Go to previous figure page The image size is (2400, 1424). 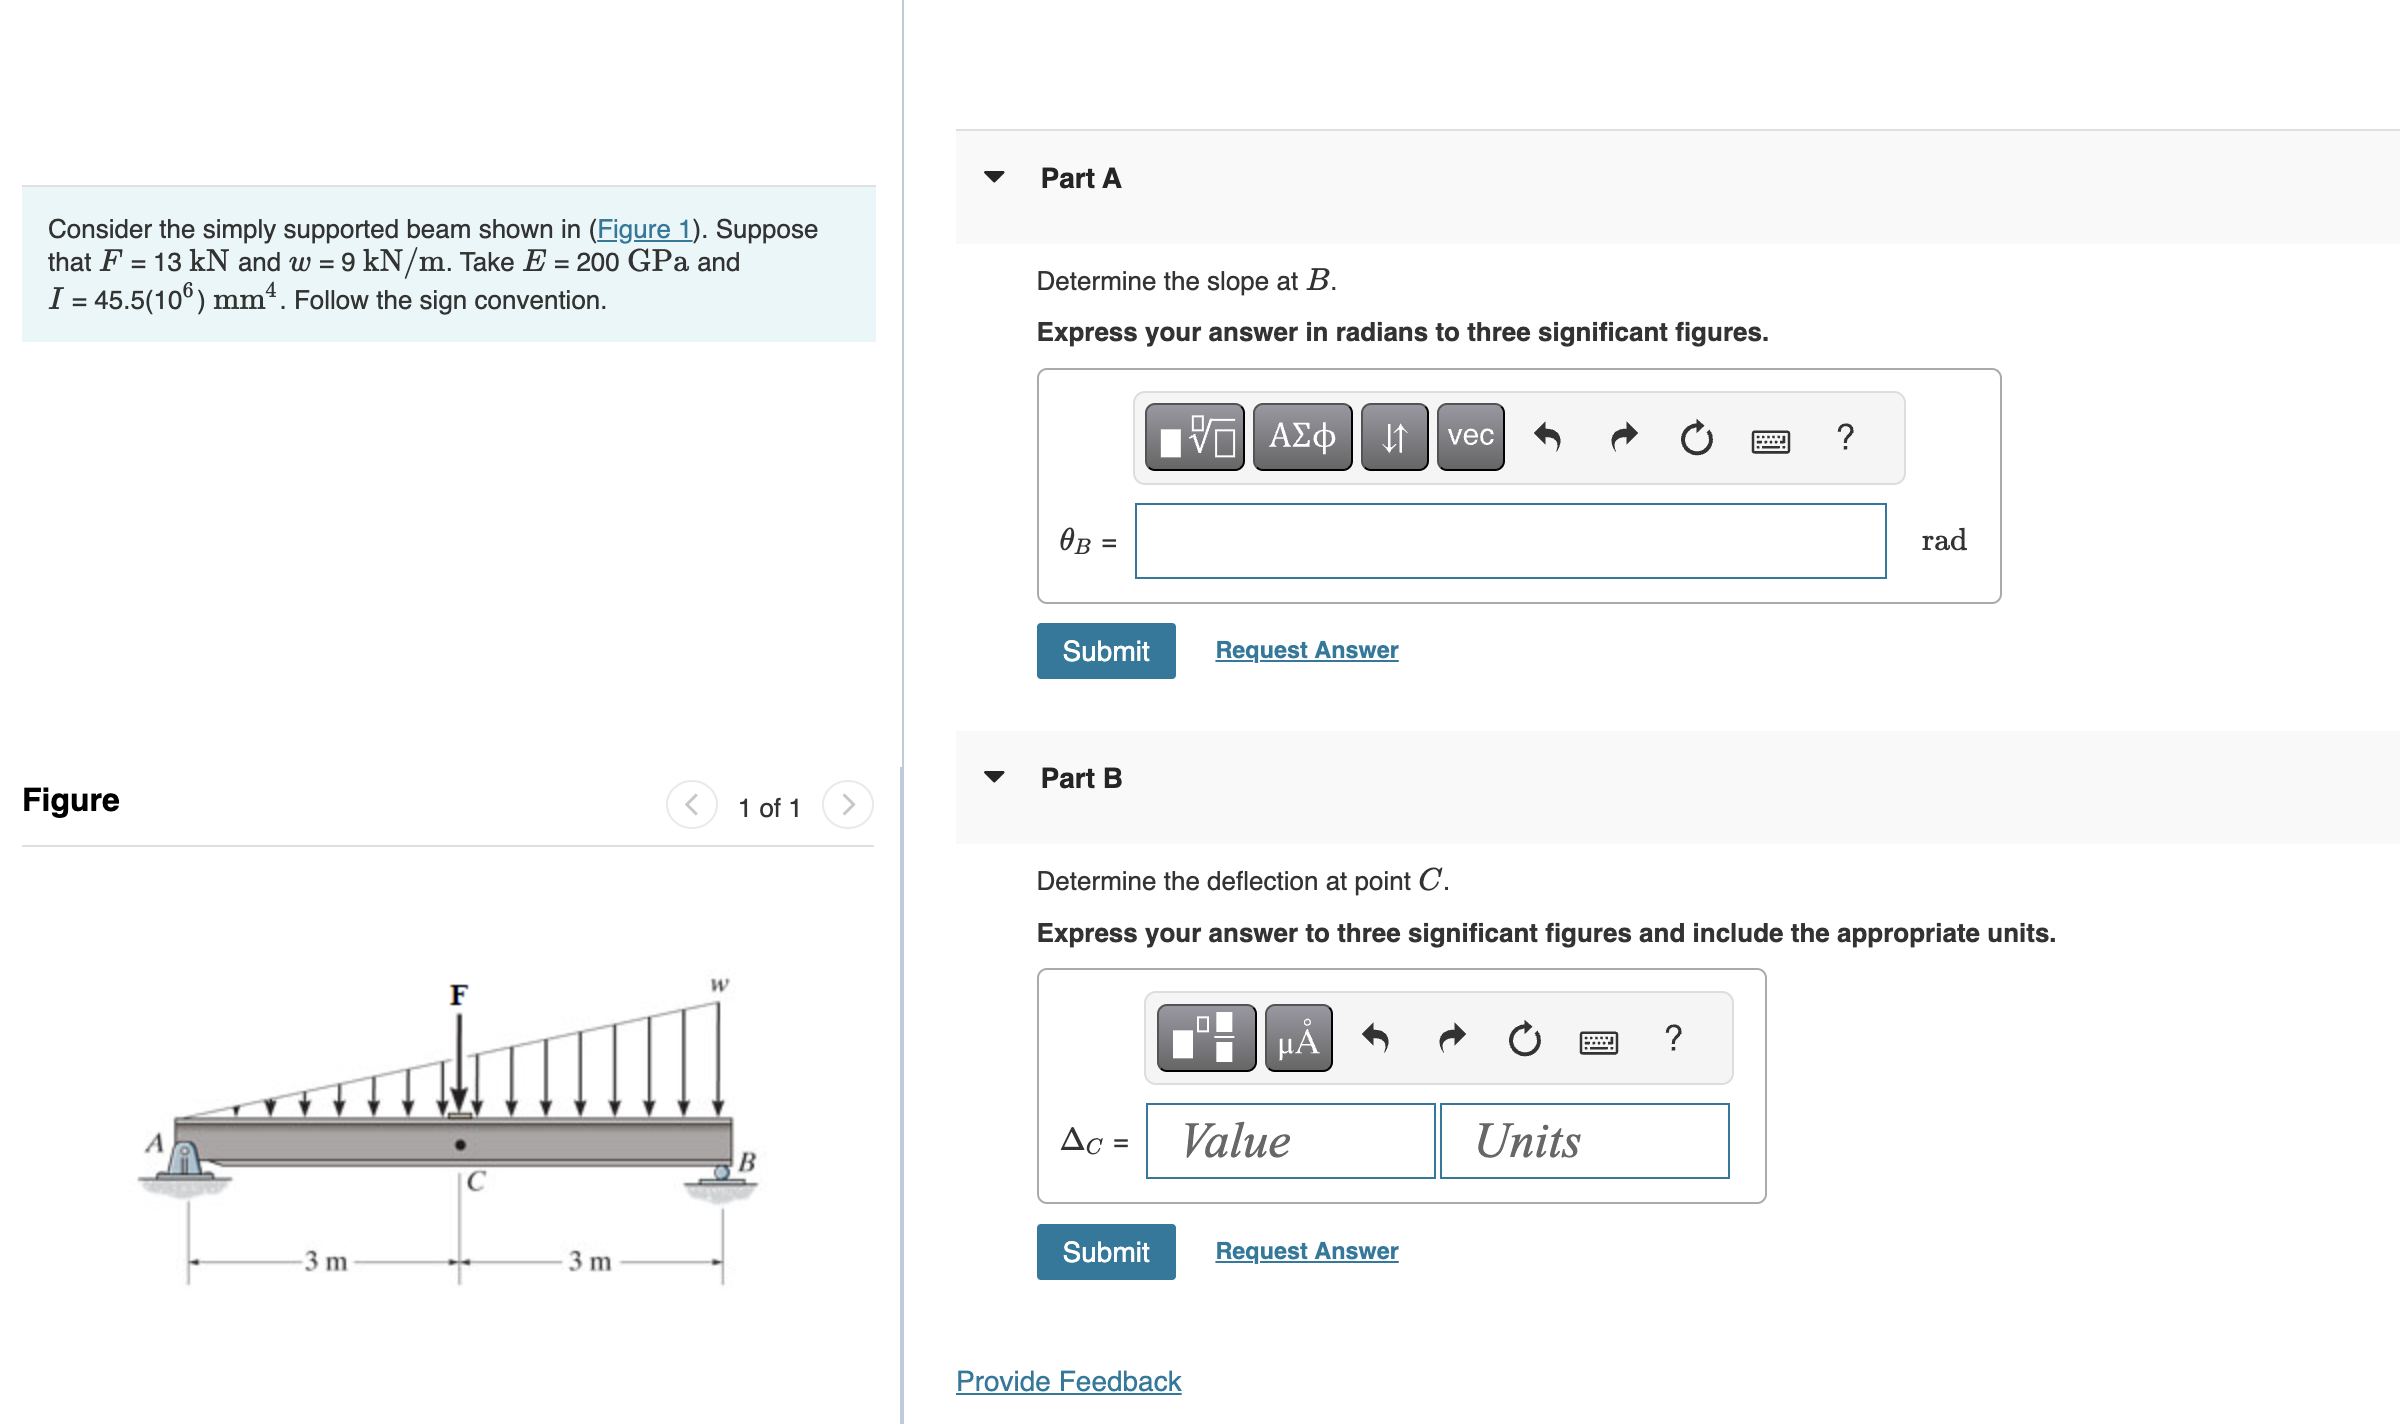coord(691,804)
